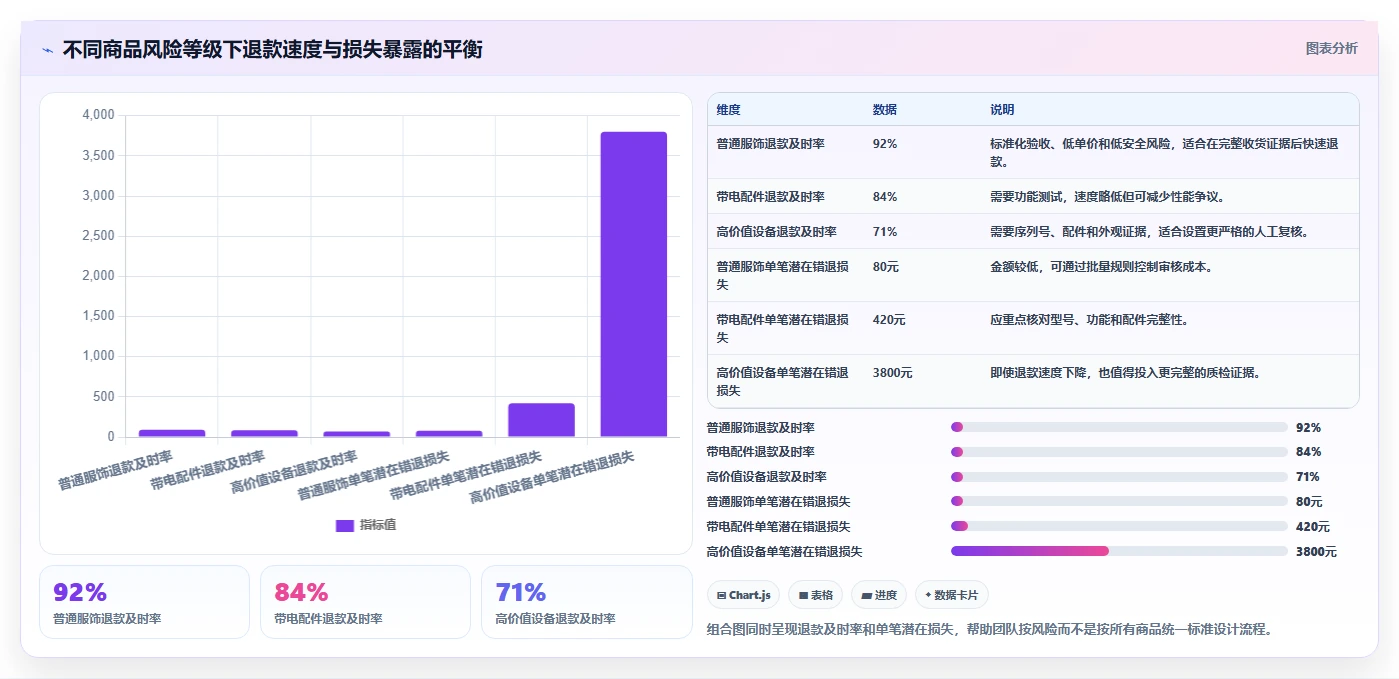
Task: Click the trend icon beside the page title
Action: click(x=48, y=50)
